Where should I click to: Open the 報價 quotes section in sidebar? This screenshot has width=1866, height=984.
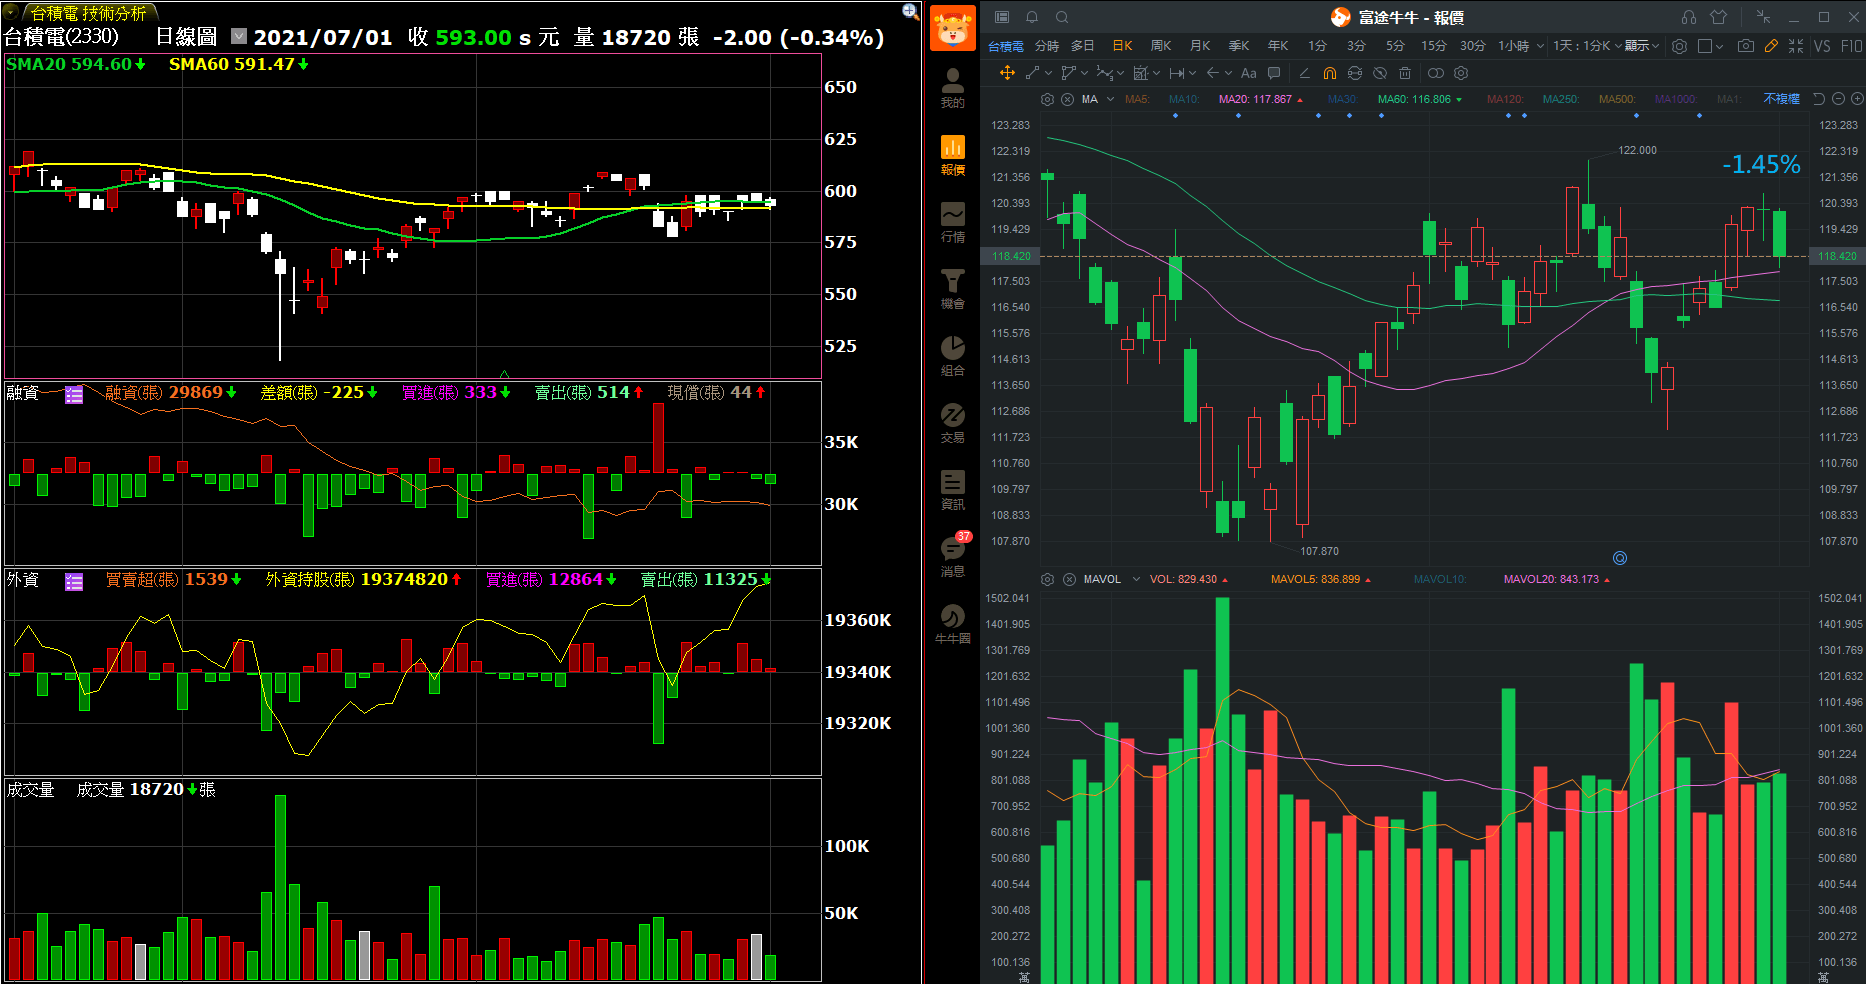tap(953, 155)
